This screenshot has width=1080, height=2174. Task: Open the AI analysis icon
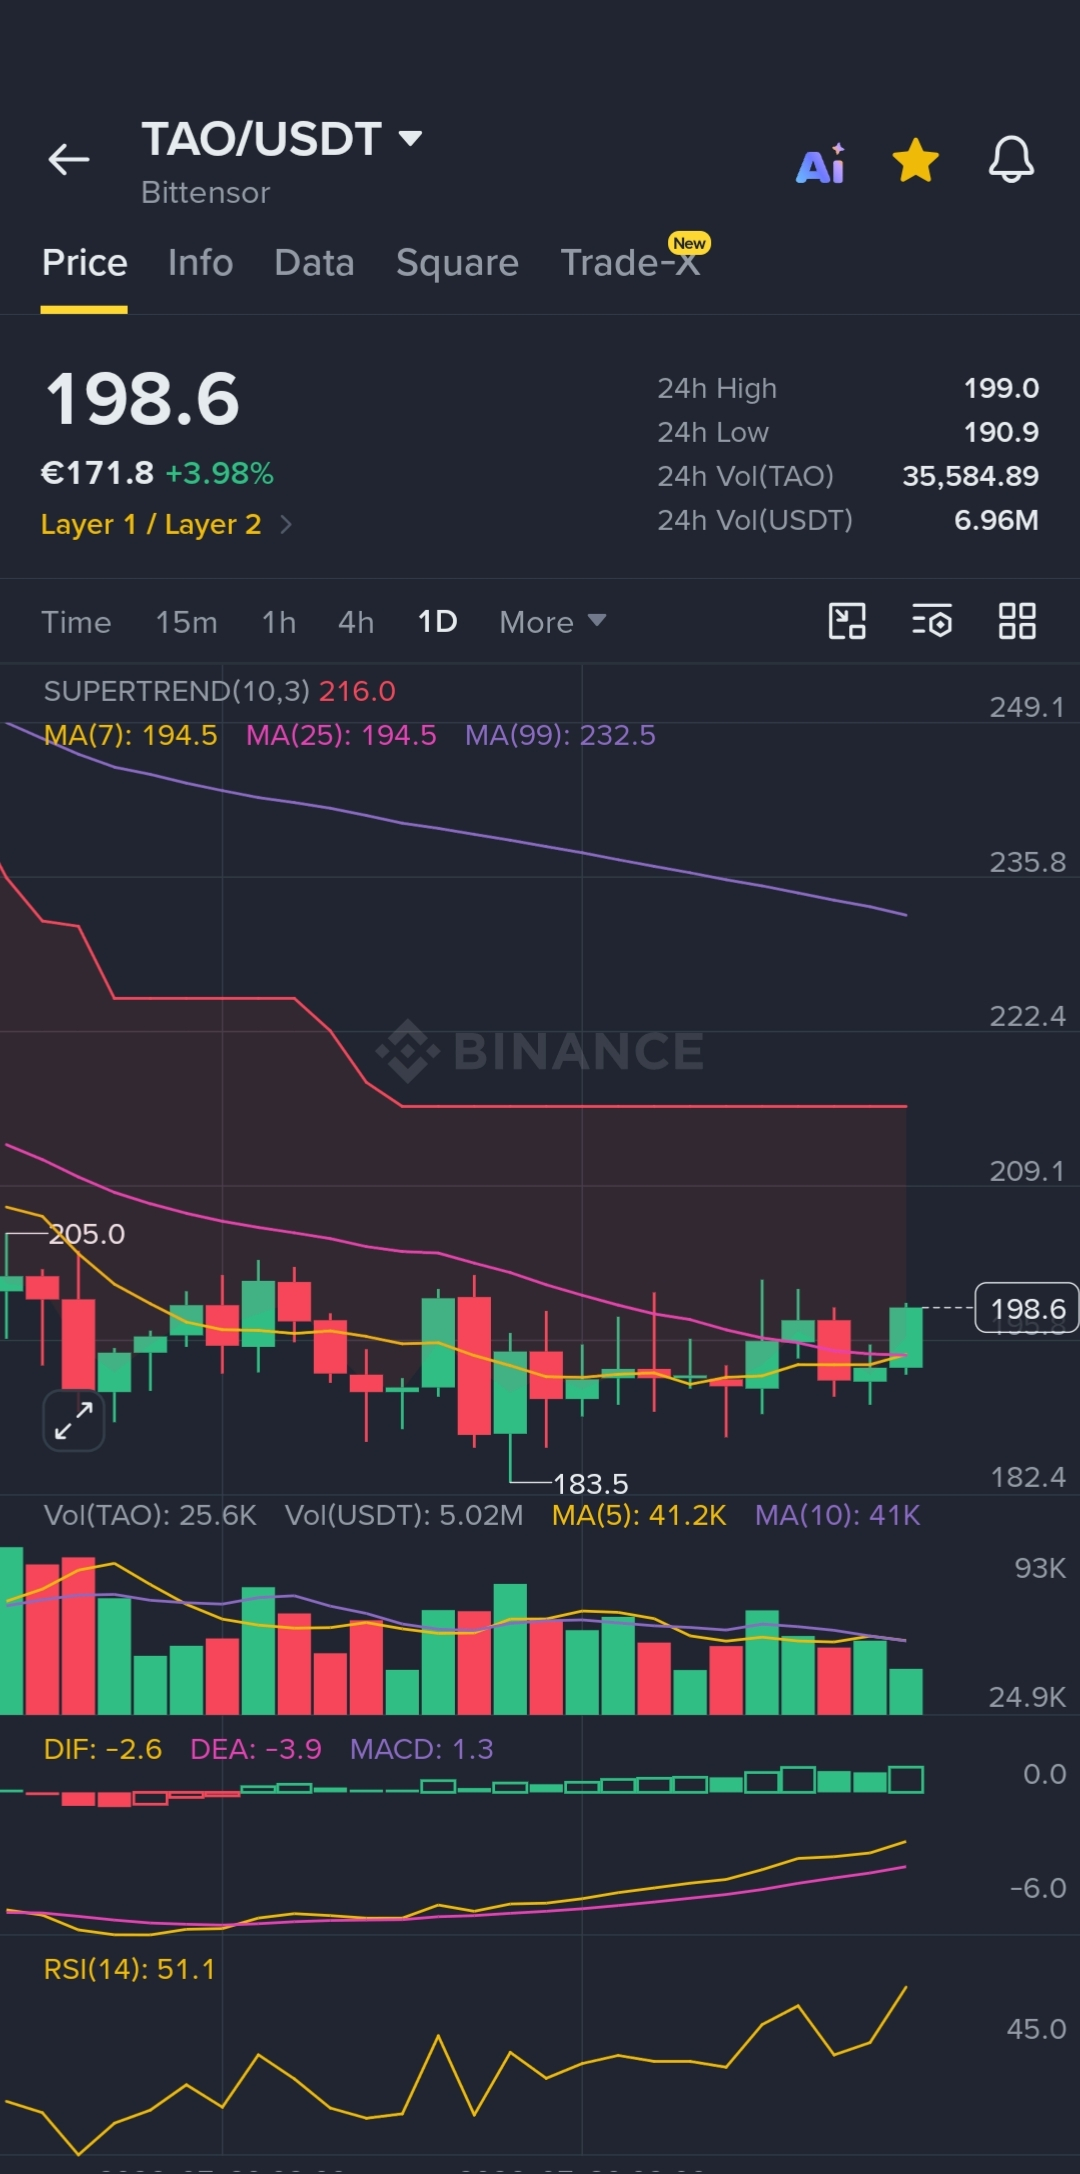point(820,164)
